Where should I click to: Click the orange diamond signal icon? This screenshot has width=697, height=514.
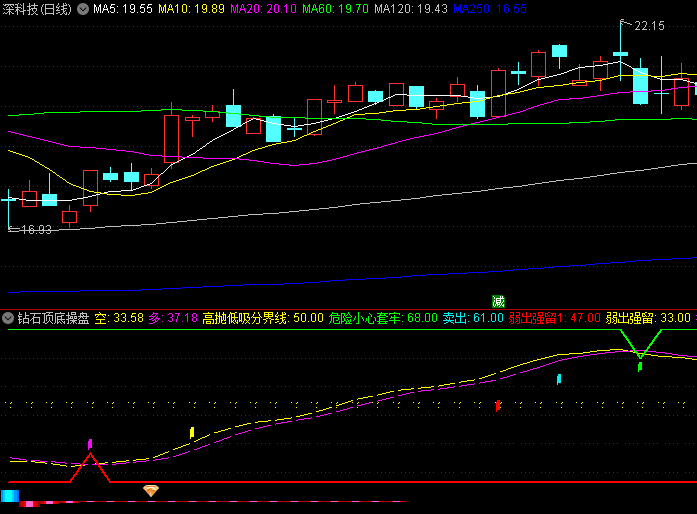click(x=151, y=491)
